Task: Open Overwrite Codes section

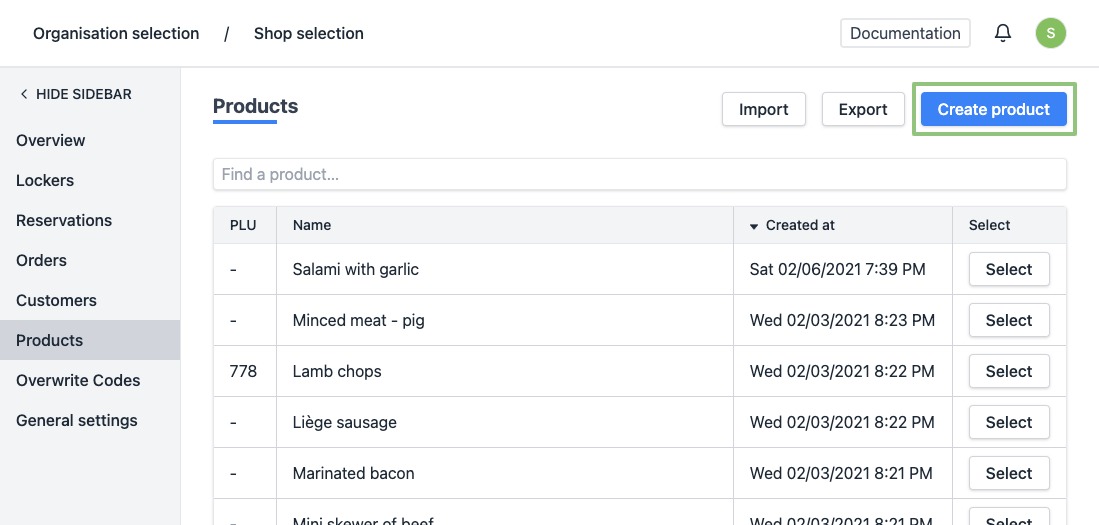Action: (x=78, y=380)
